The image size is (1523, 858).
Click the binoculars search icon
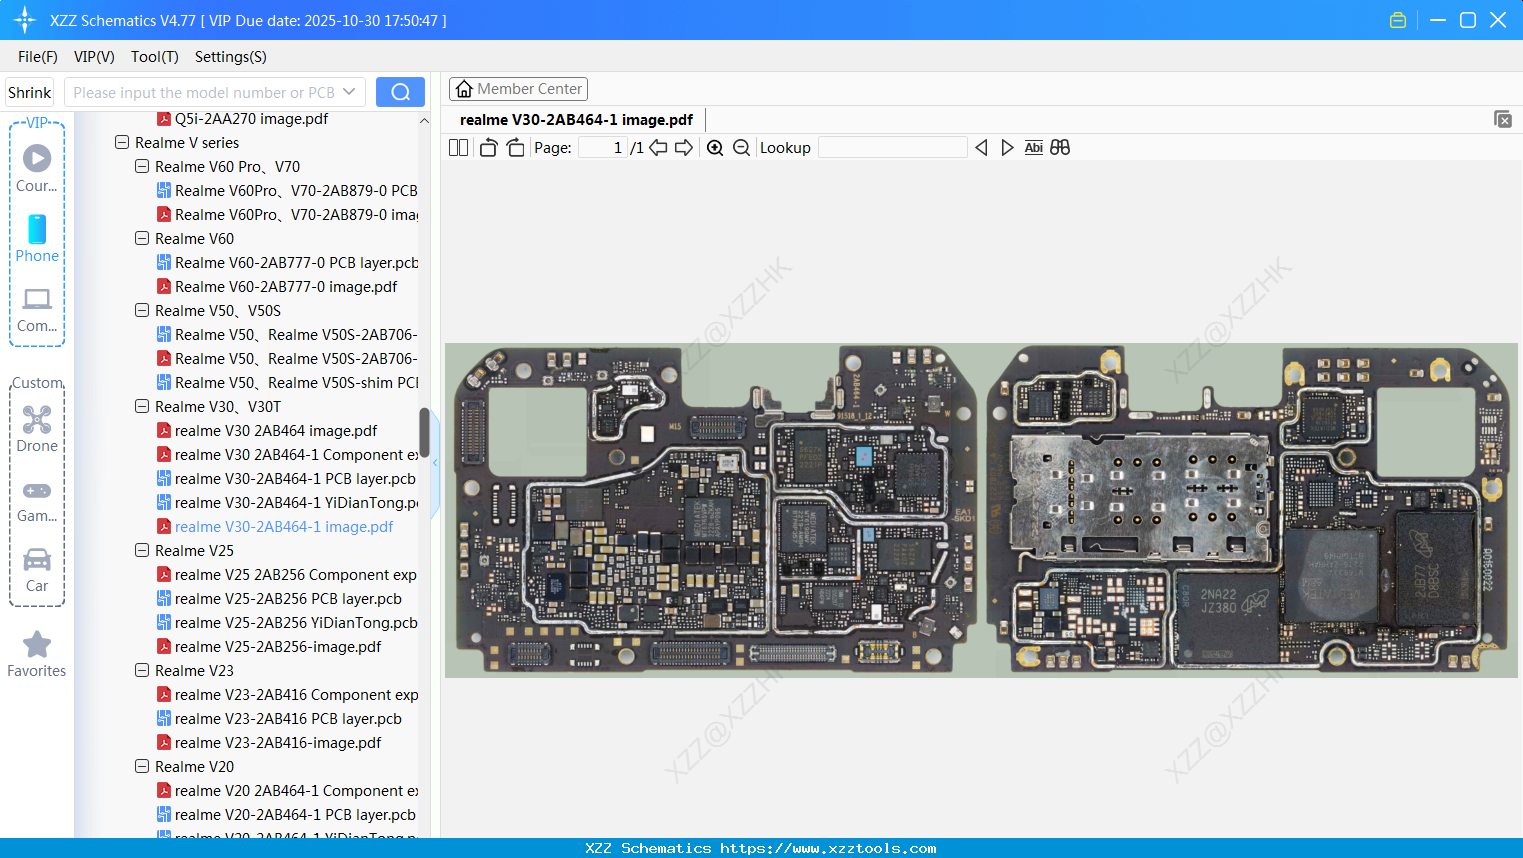click(1060, 148)
